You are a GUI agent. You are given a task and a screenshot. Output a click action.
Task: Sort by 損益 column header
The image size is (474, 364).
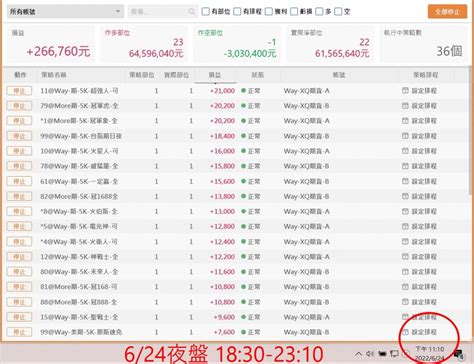point(215,75)
